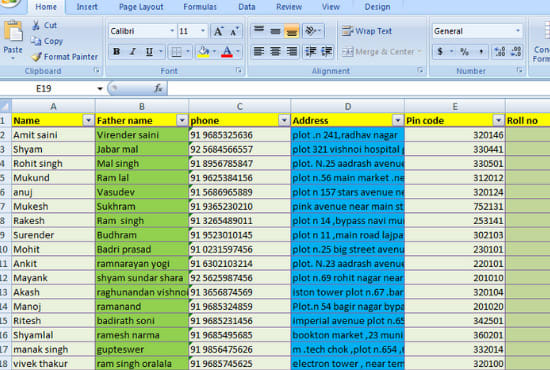Open the Merge & Center dropdown arrow
This screenshot has width=550, height=370.
(419, 52)
